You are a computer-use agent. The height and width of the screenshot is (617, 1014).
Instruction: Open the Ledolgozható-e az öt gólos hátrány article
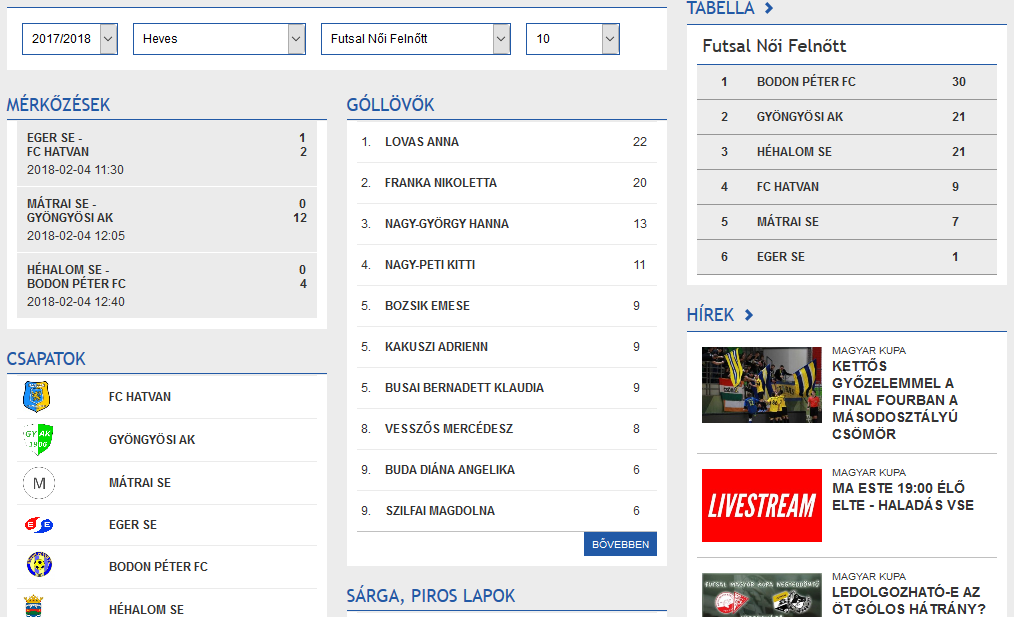(909, 600)
